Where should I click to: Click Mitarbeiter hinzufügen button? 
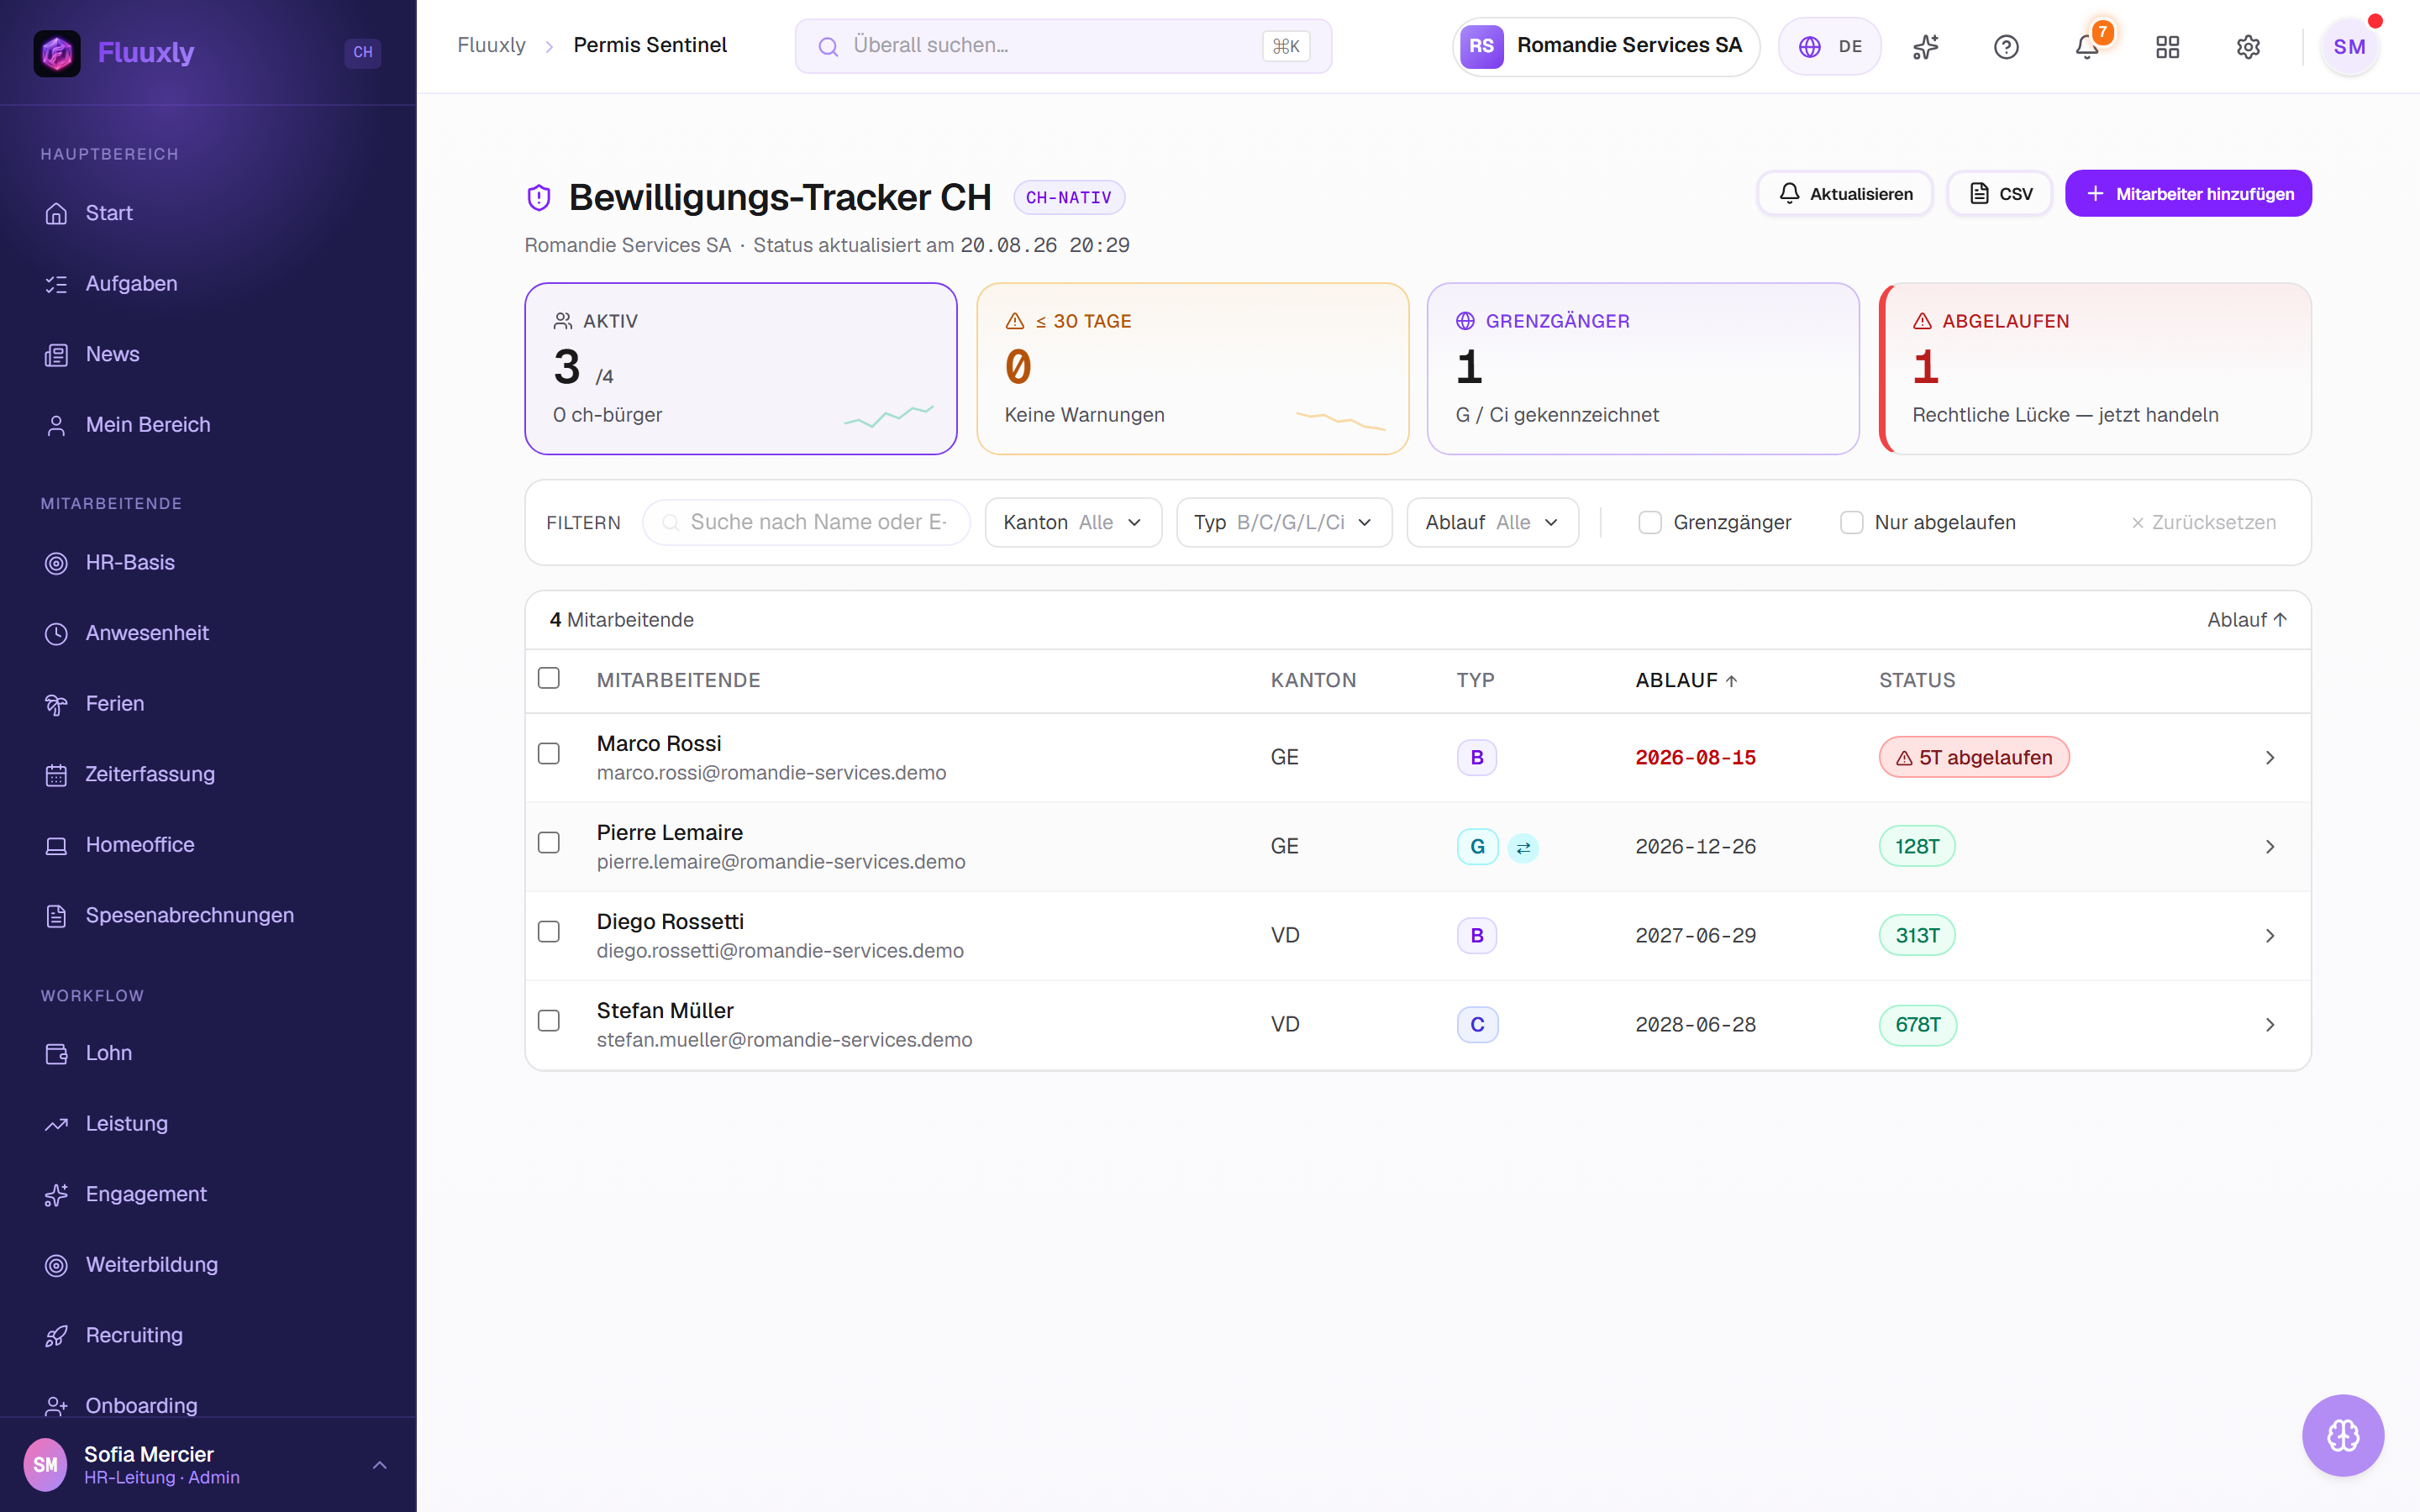[x=2188, y=194]
